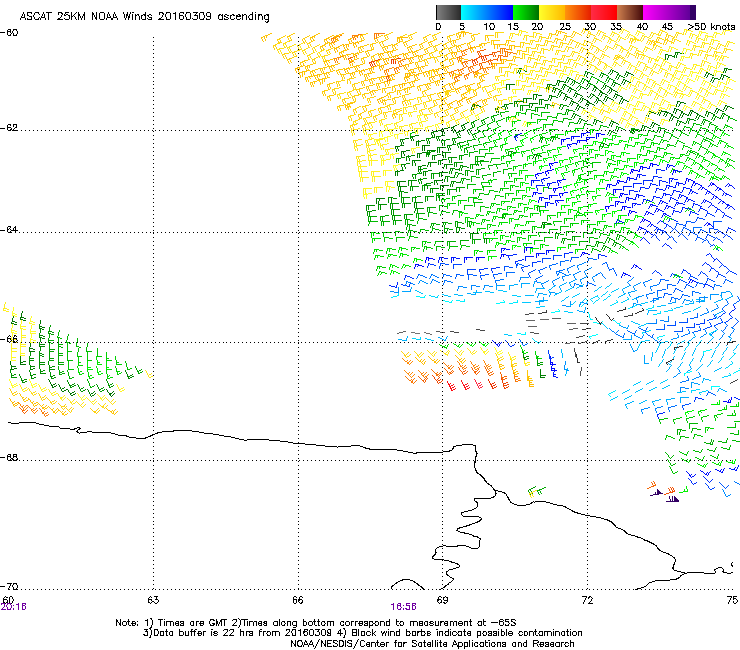740x650 pixels.
Task: Pick the brown 35-40 knots color bar segment
Action: click(630, 12)
